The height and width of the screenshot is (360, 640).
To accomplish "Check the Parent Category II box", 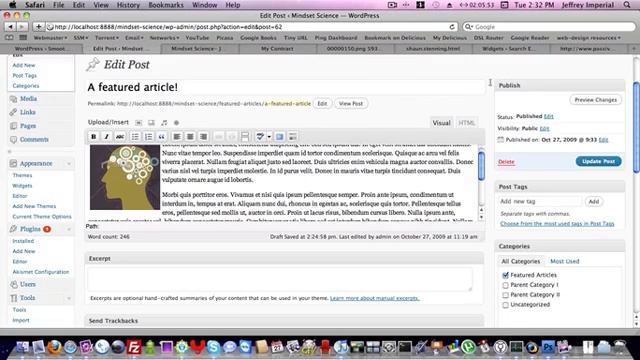I will pos(505,295).
